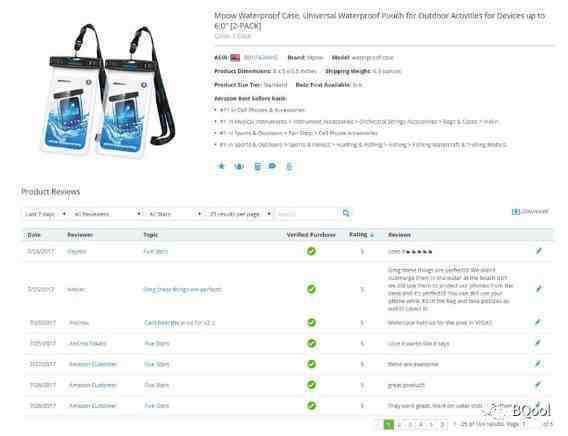Click the star icon under Best Sellers Rank

coord(221,166)
